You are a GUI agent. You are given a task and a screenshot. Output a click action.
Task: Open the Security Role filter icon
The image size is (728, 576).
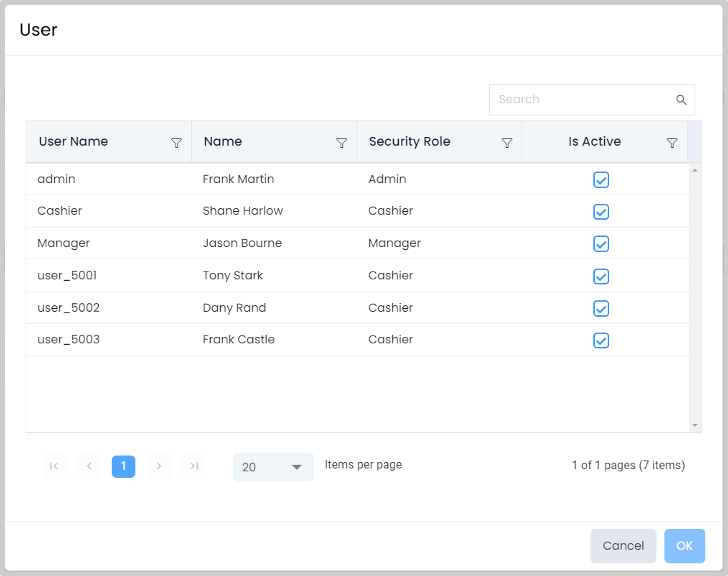pos(507,143)
